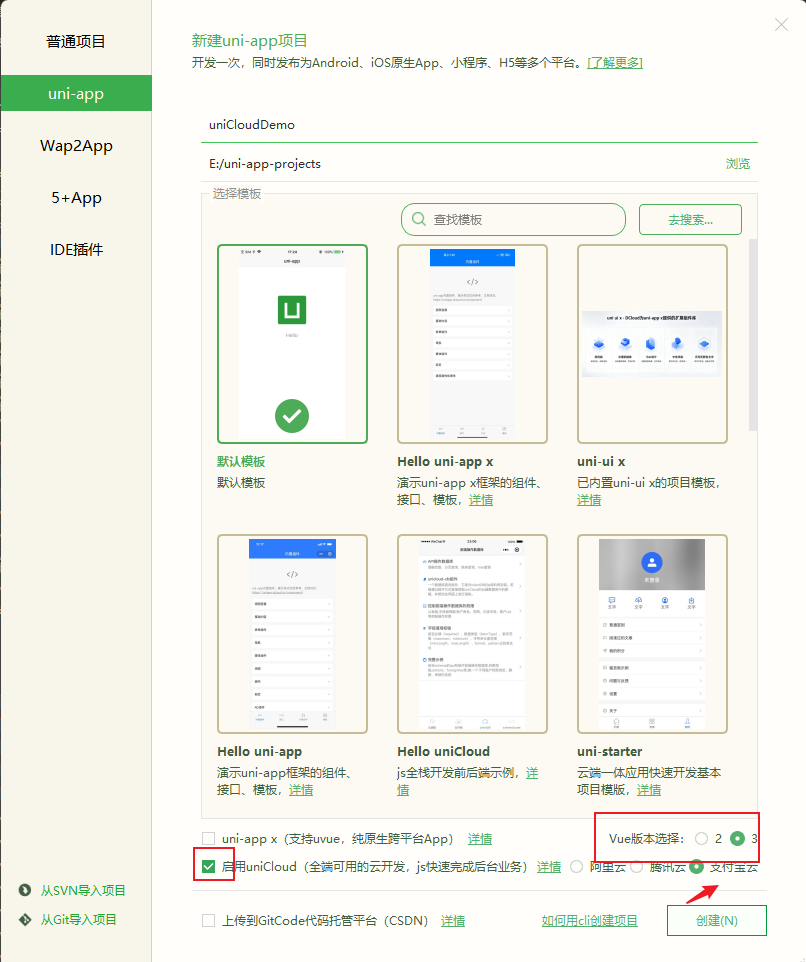The image size is (806, 962).
Task: Select the uni-starter template thumbnail
Action: coord(652,634)
